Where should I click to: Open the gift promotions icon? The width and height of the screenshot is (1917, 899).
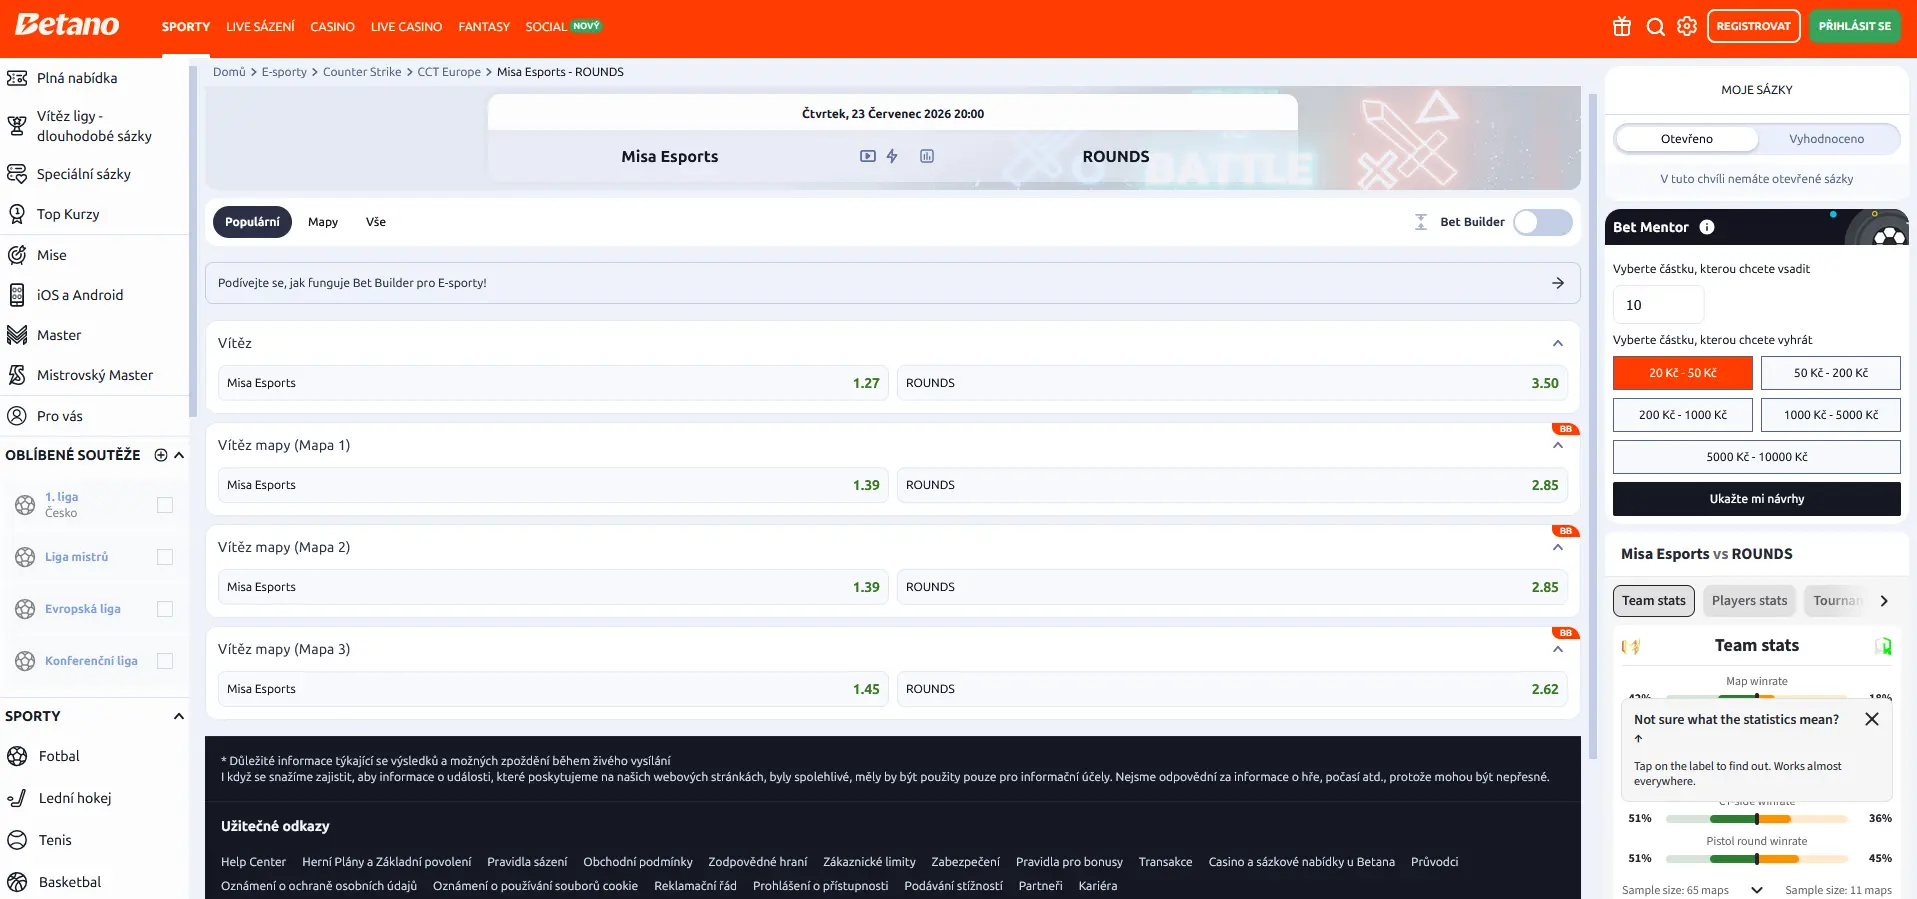tap(1622, 27)
